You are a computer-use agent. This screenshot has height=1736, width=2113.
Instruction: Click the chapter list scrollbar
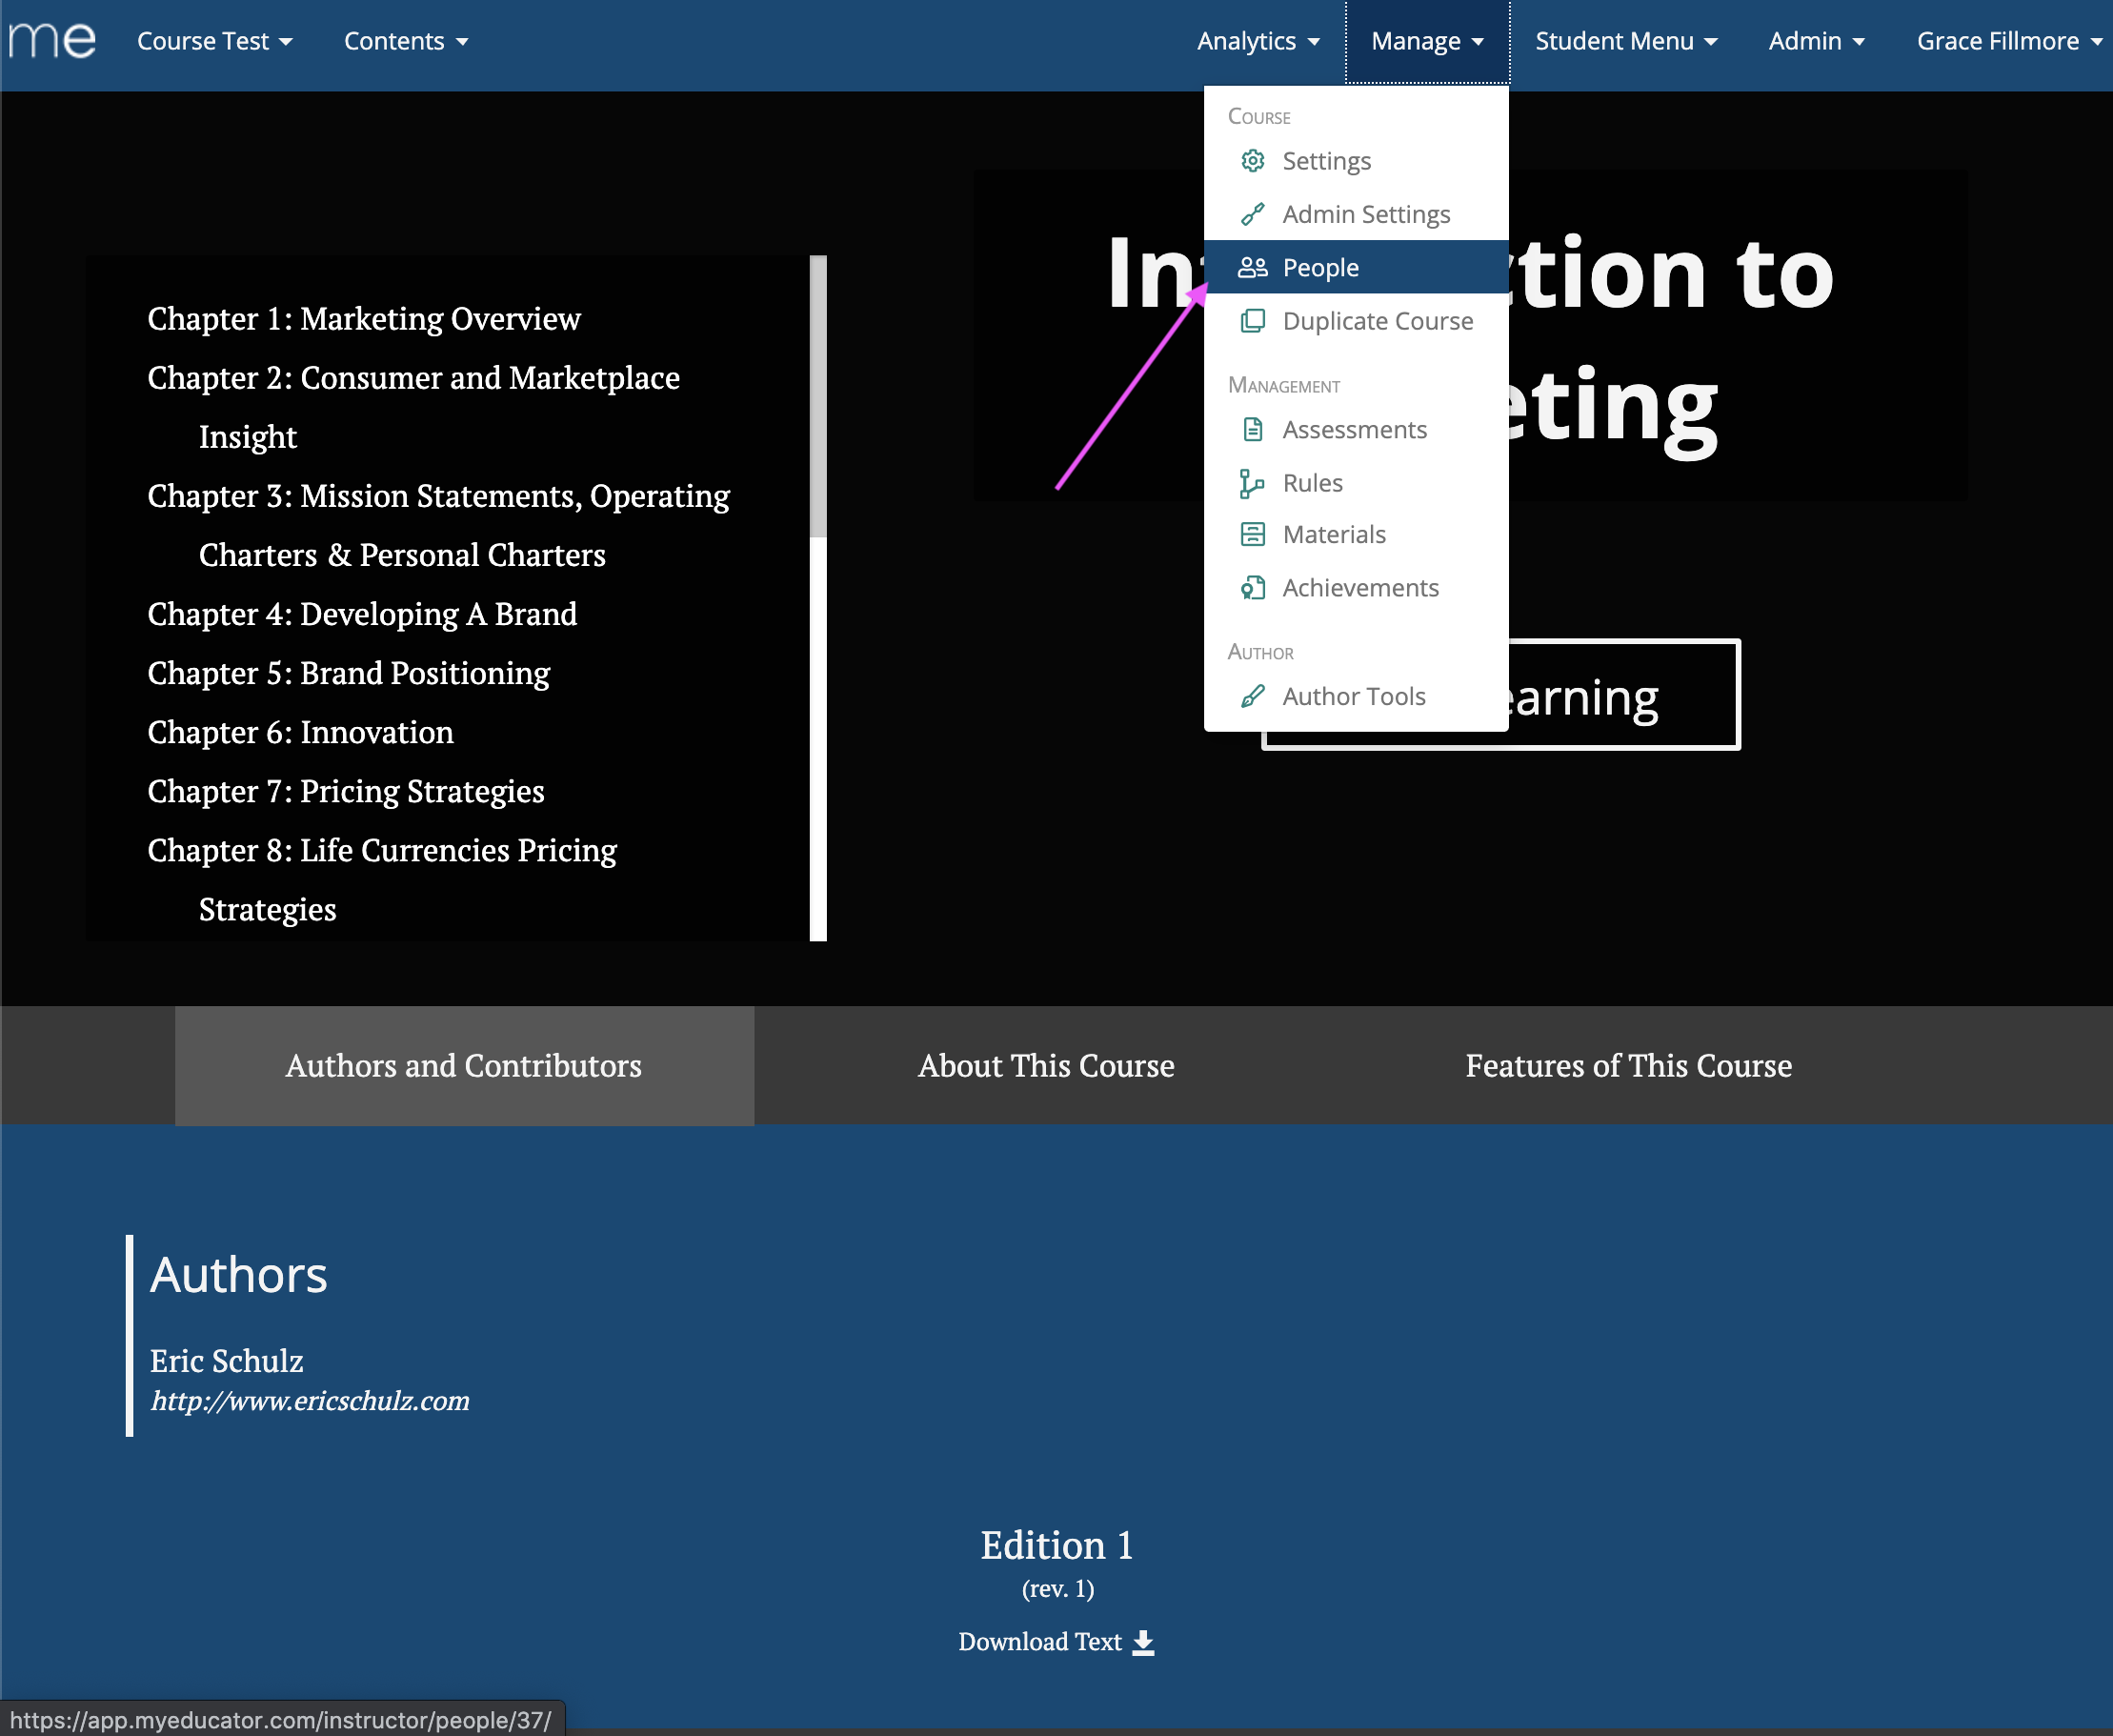coord(818,398)
